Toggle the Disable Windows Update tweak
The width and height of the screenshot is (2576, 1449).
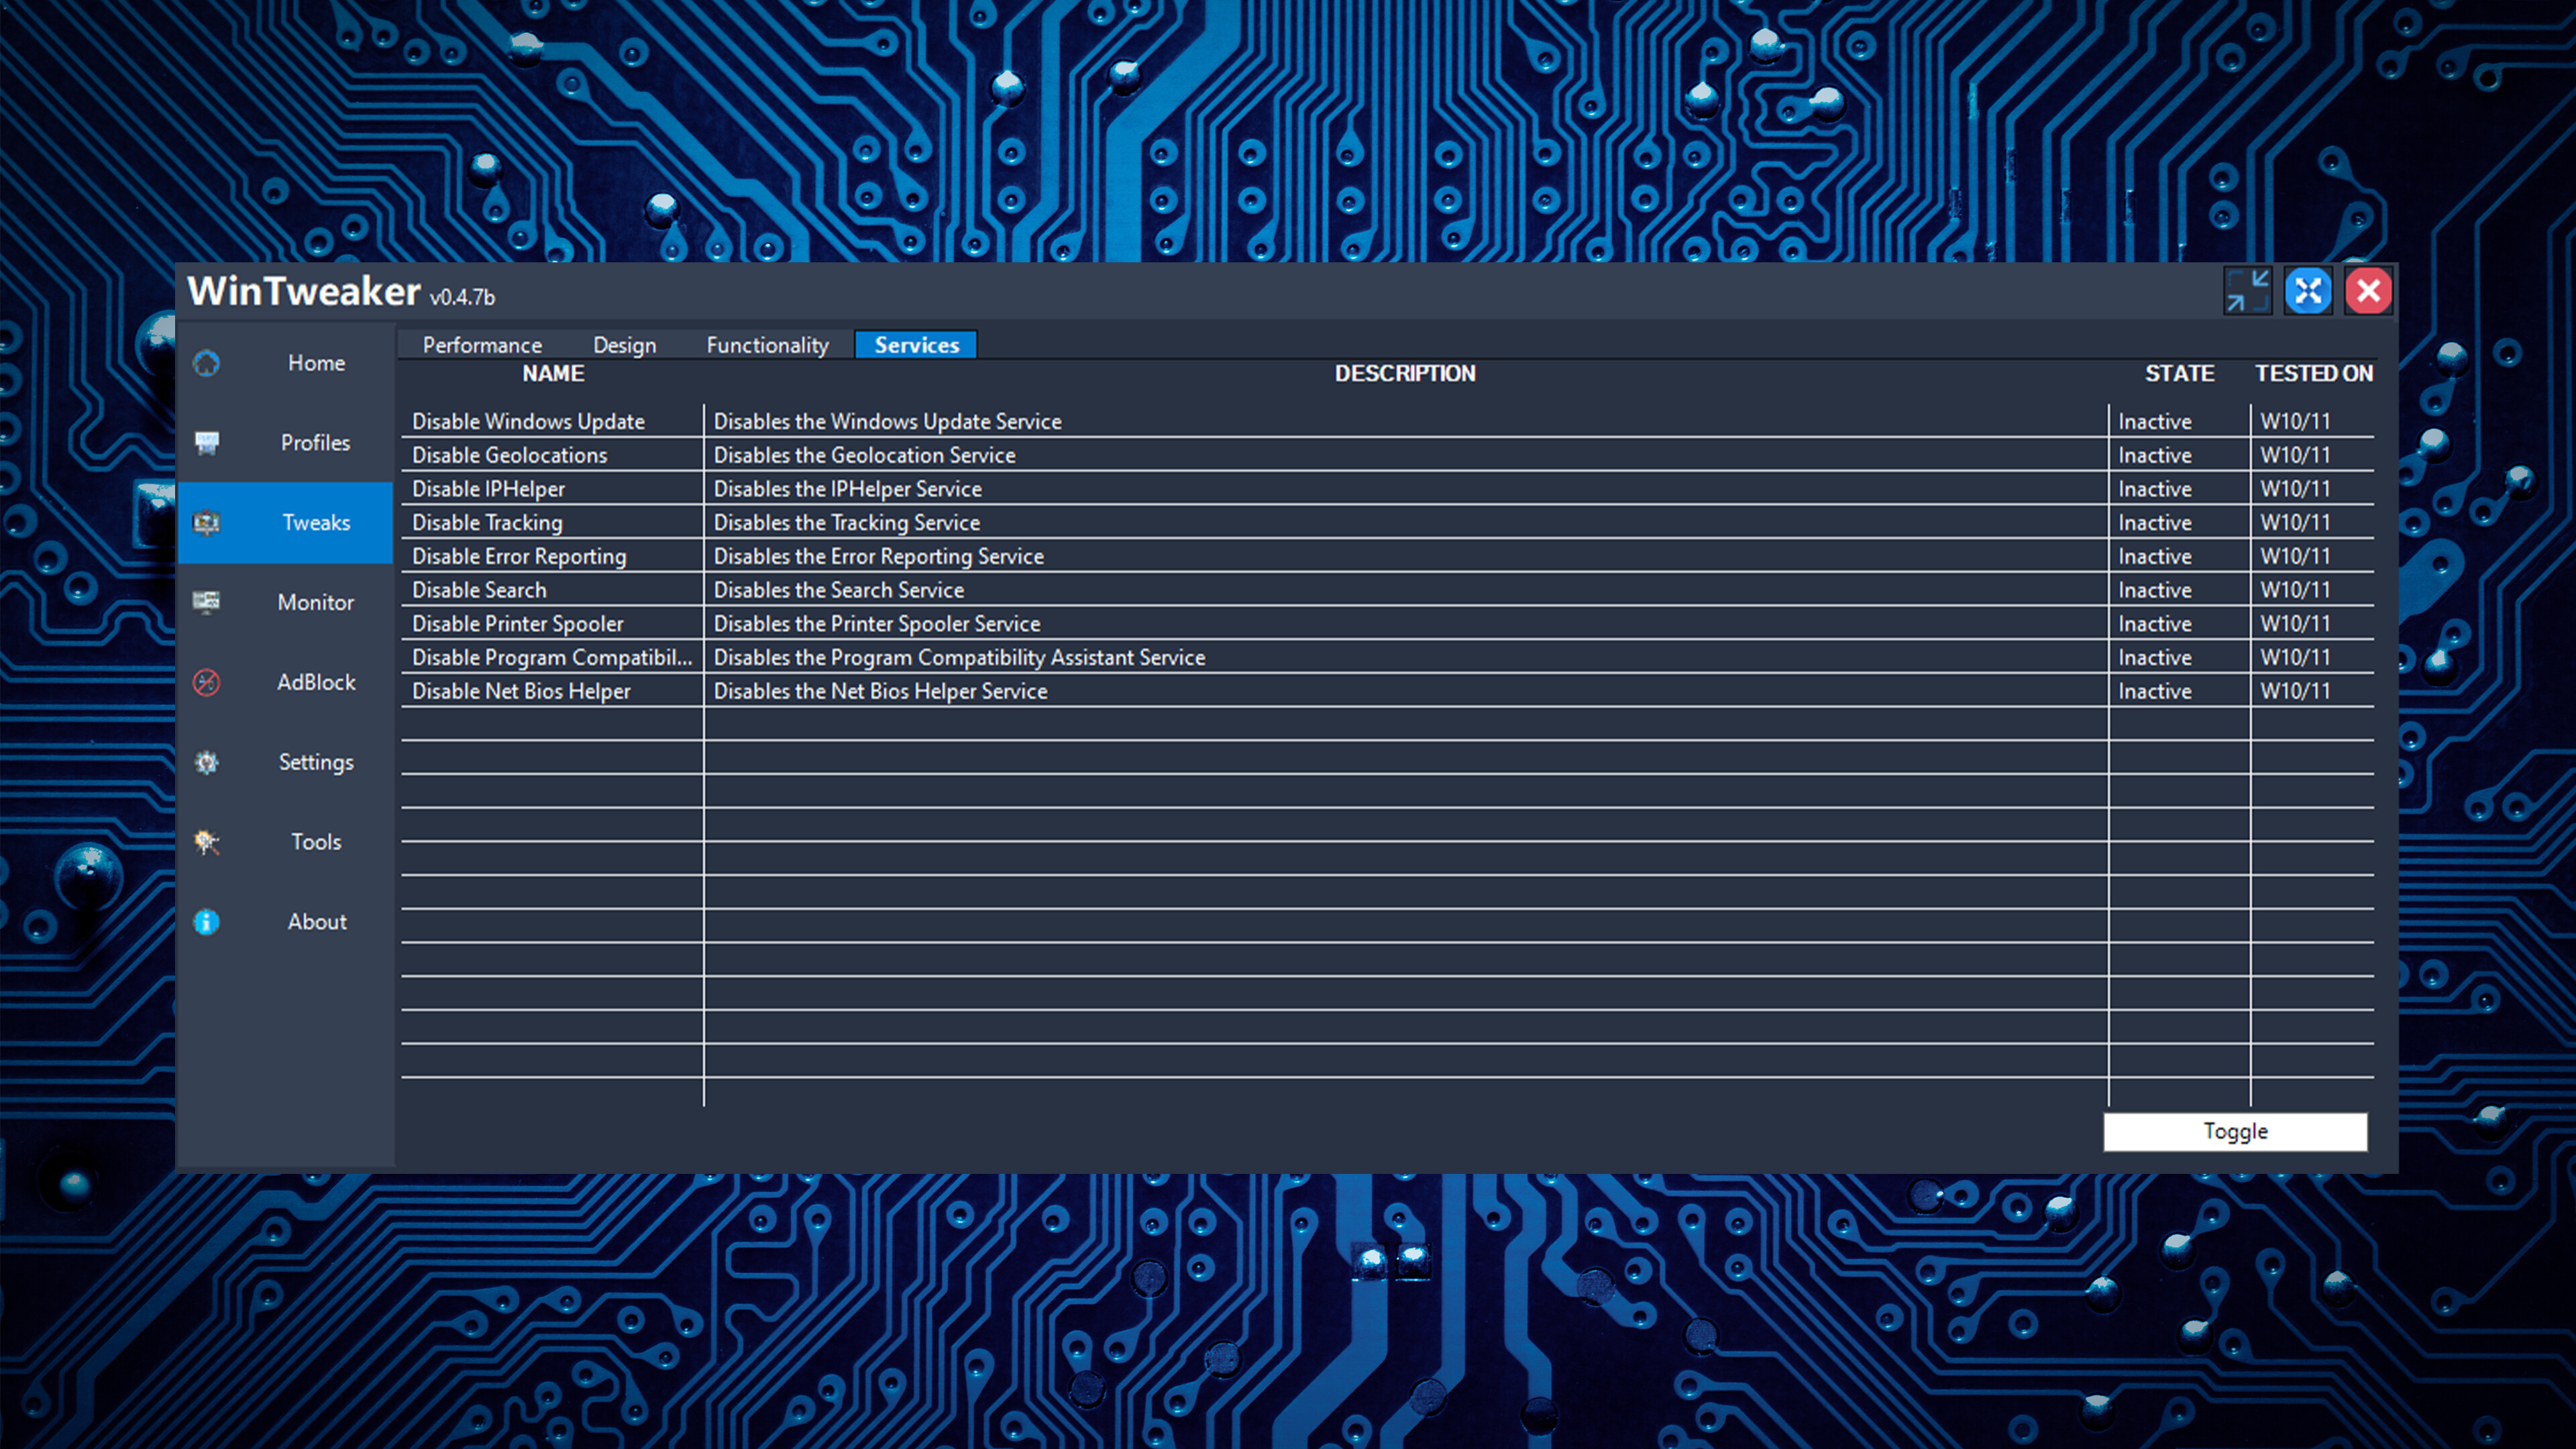point(529,421)
